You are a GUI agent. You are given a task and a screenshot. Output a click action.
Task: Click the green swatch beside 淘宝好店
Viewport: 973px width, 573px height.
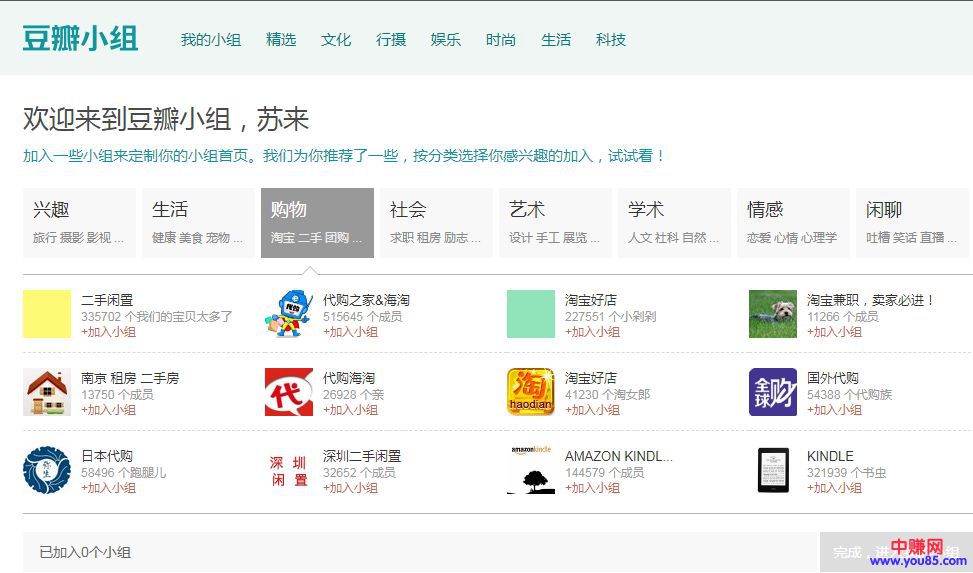tap(530, 314)
